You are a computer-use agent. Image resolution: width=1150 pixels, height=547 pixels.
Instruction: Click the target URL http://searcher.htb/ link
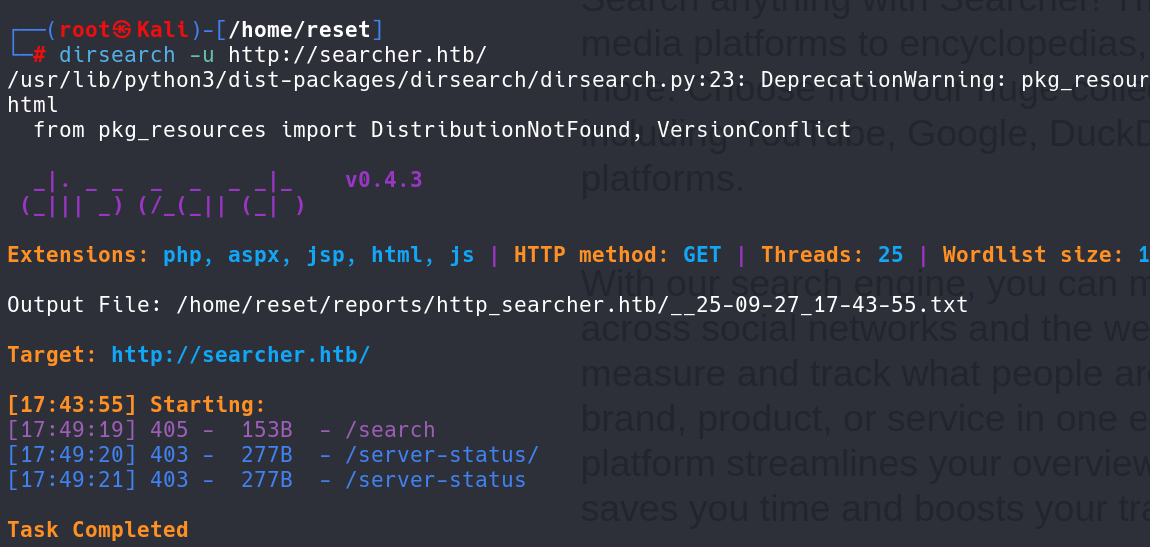tap(241, 355)
